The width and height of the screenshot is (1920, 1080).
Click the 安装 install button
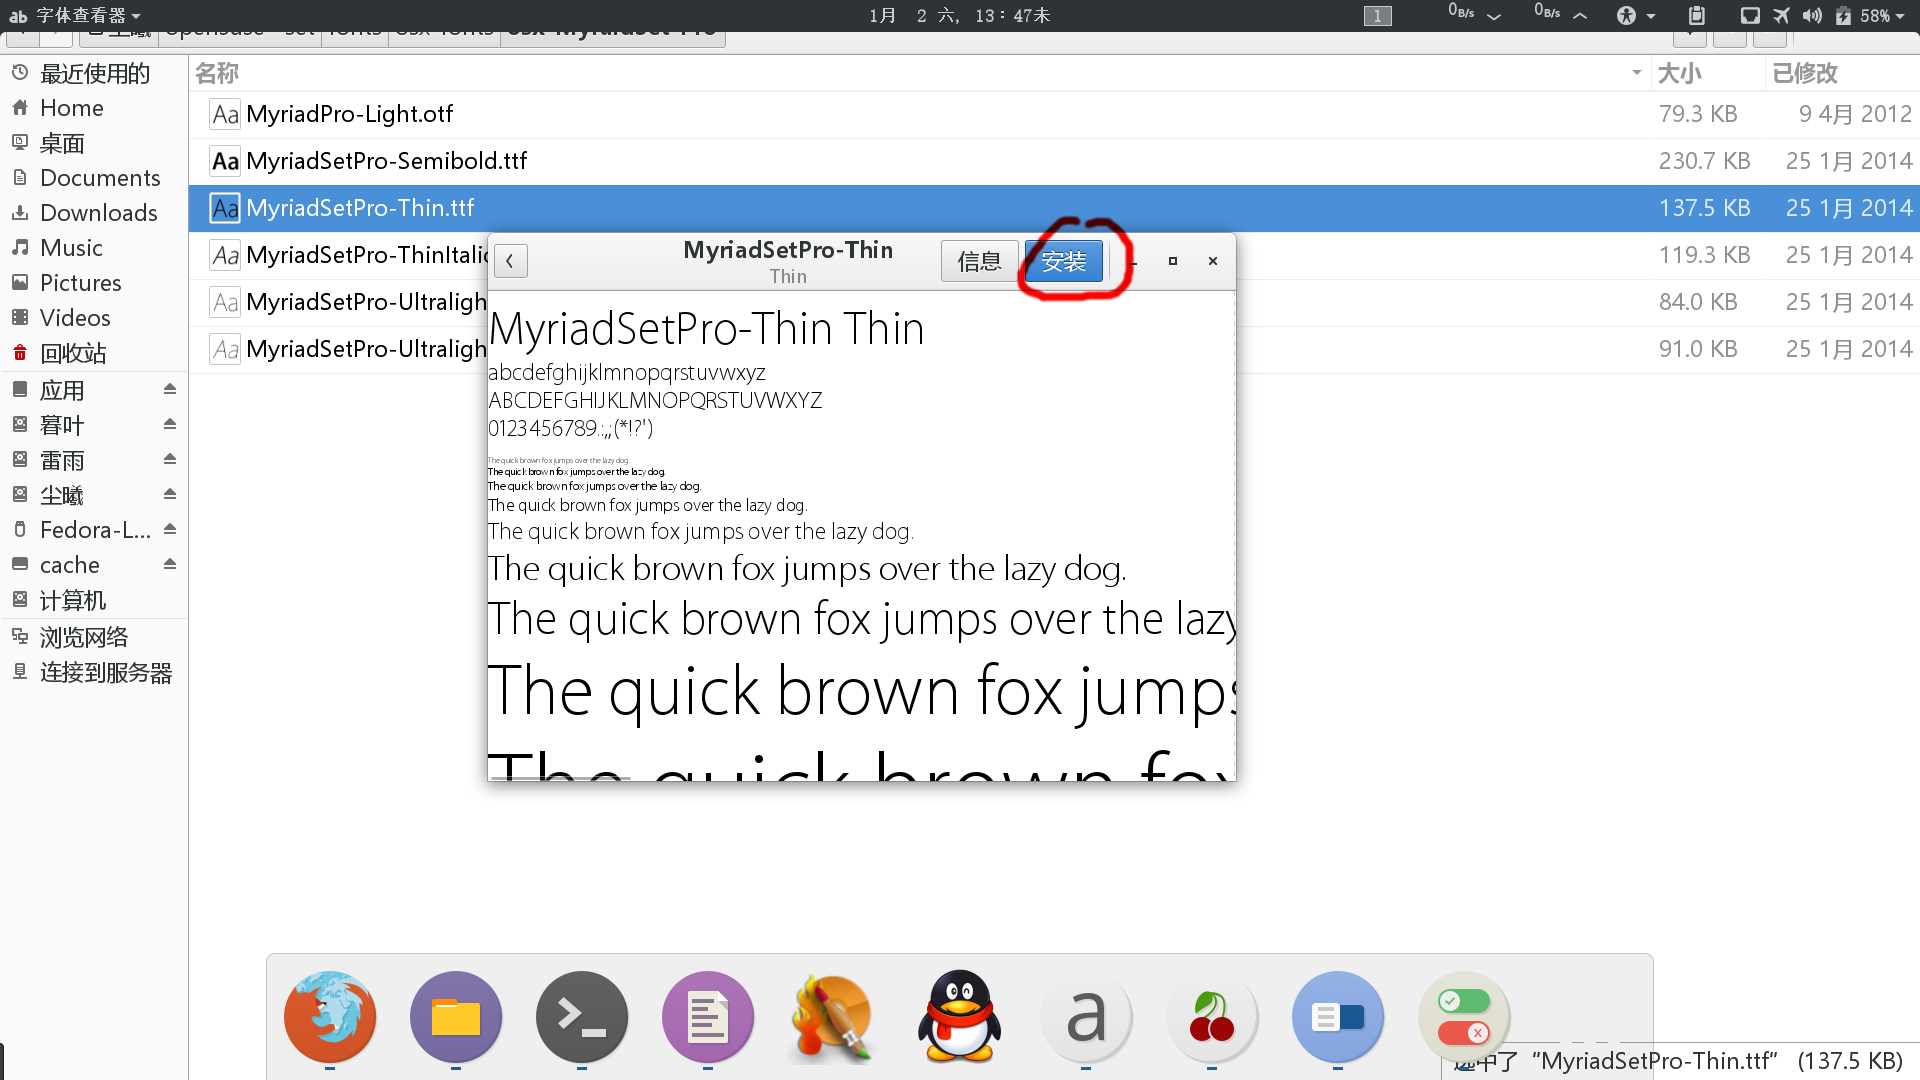click(1063, 261)
